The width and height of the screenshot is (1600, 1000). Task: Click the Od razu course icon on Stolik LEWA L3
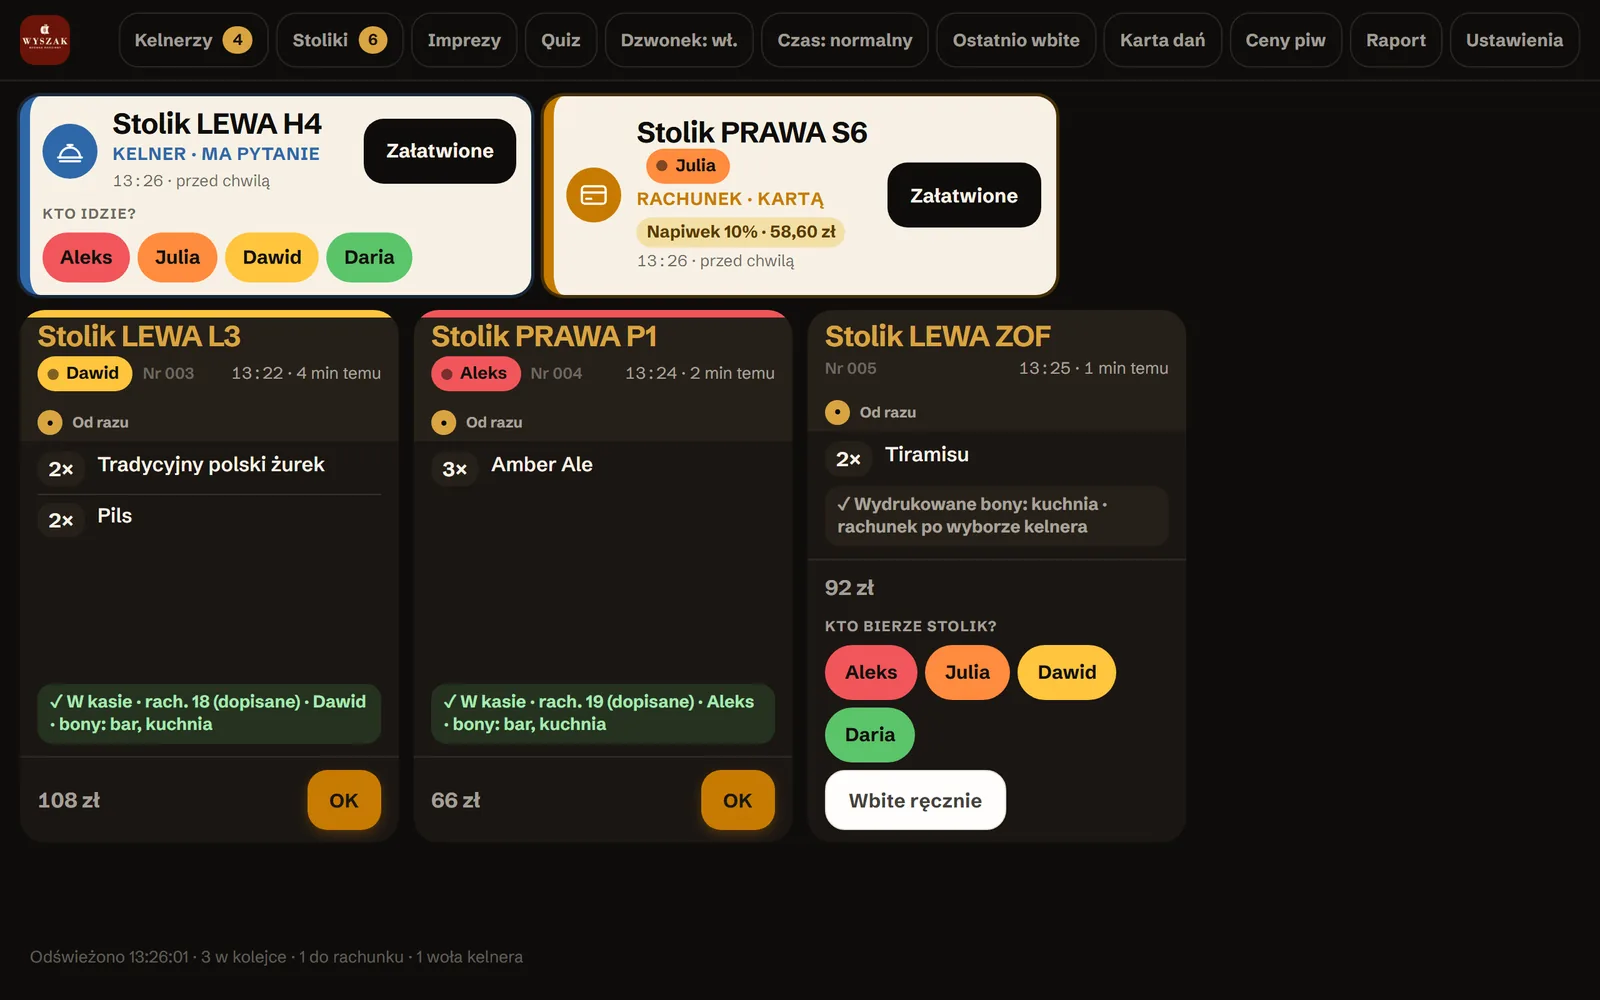click(x=50, y=423)
